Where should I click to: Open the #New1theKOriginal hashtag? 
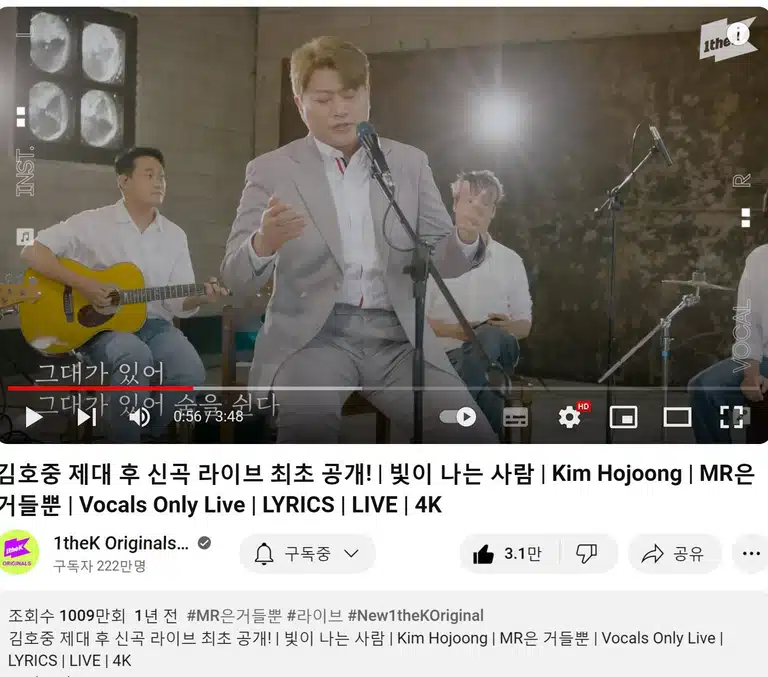coord(415,616)
